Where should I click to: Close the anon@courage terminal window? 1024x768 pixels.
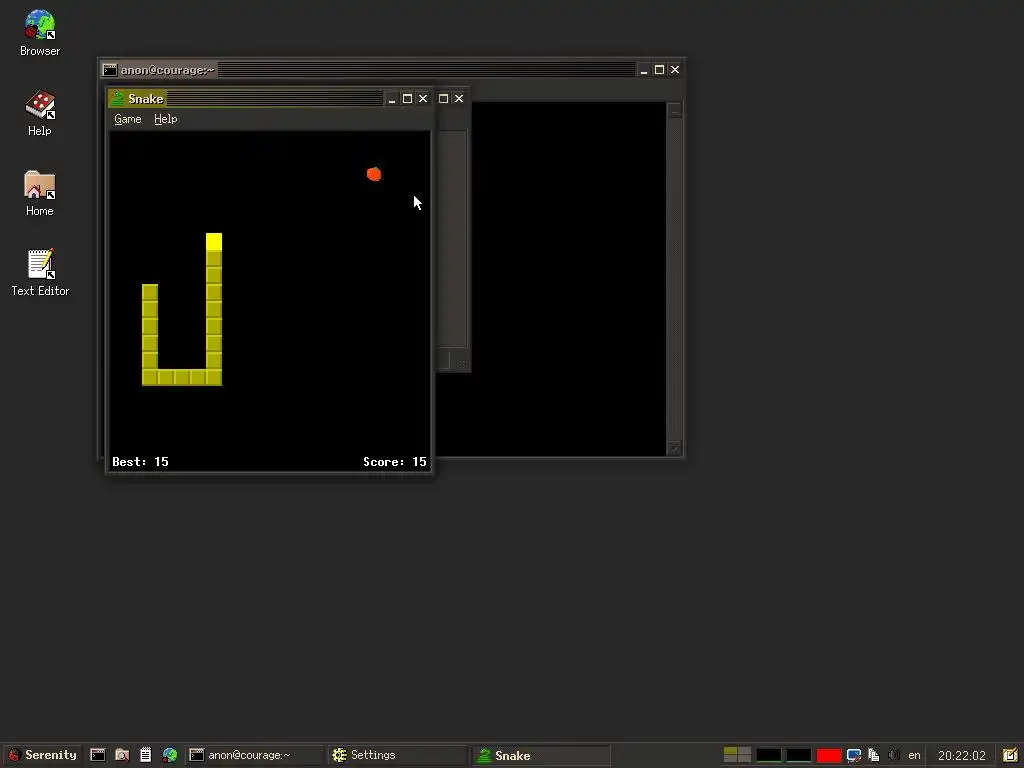pyautogui.click(x=675, y=70)
